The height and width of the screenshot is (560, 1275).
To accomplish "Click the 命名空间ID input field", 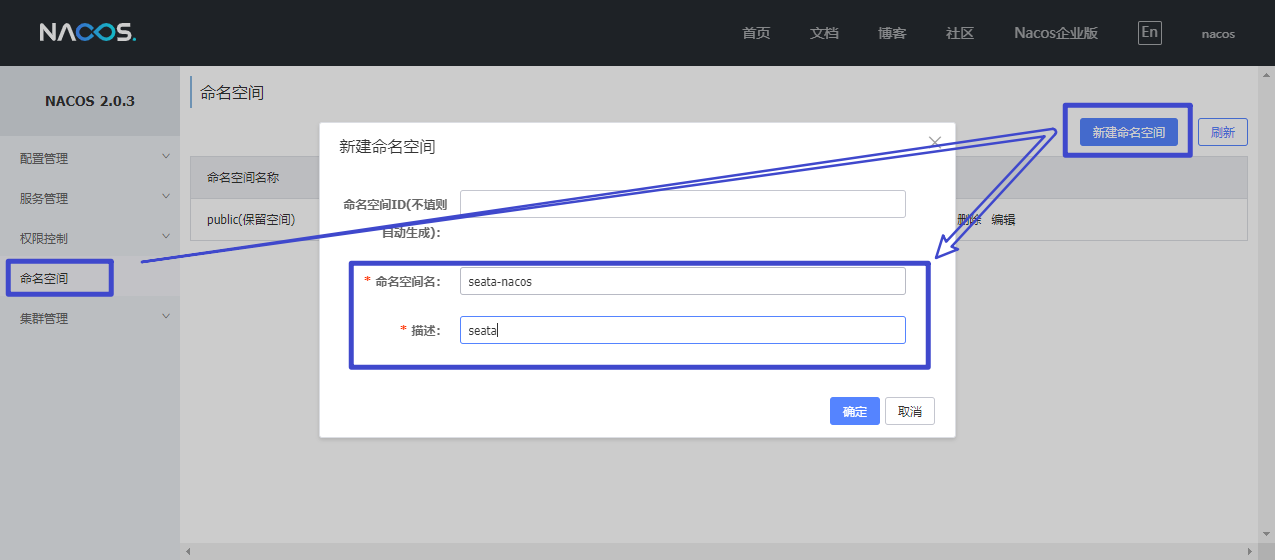I will pyautogui.click(x=682, y=204).
